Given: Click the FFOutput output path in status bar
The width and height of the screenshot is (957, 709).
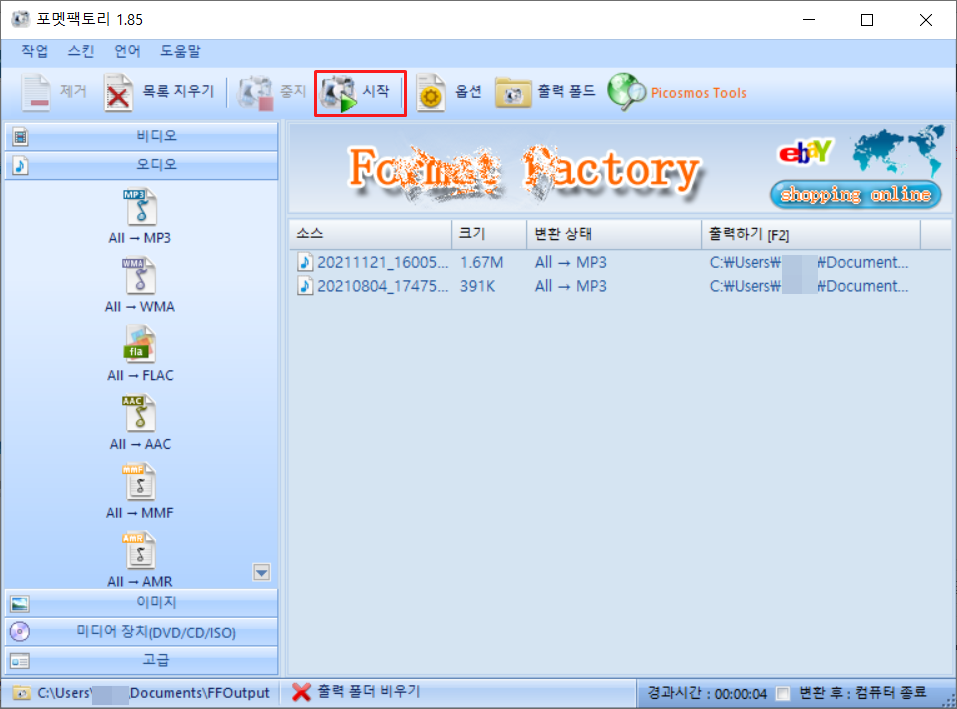Looking at the screenshot, I should (153, 693).
